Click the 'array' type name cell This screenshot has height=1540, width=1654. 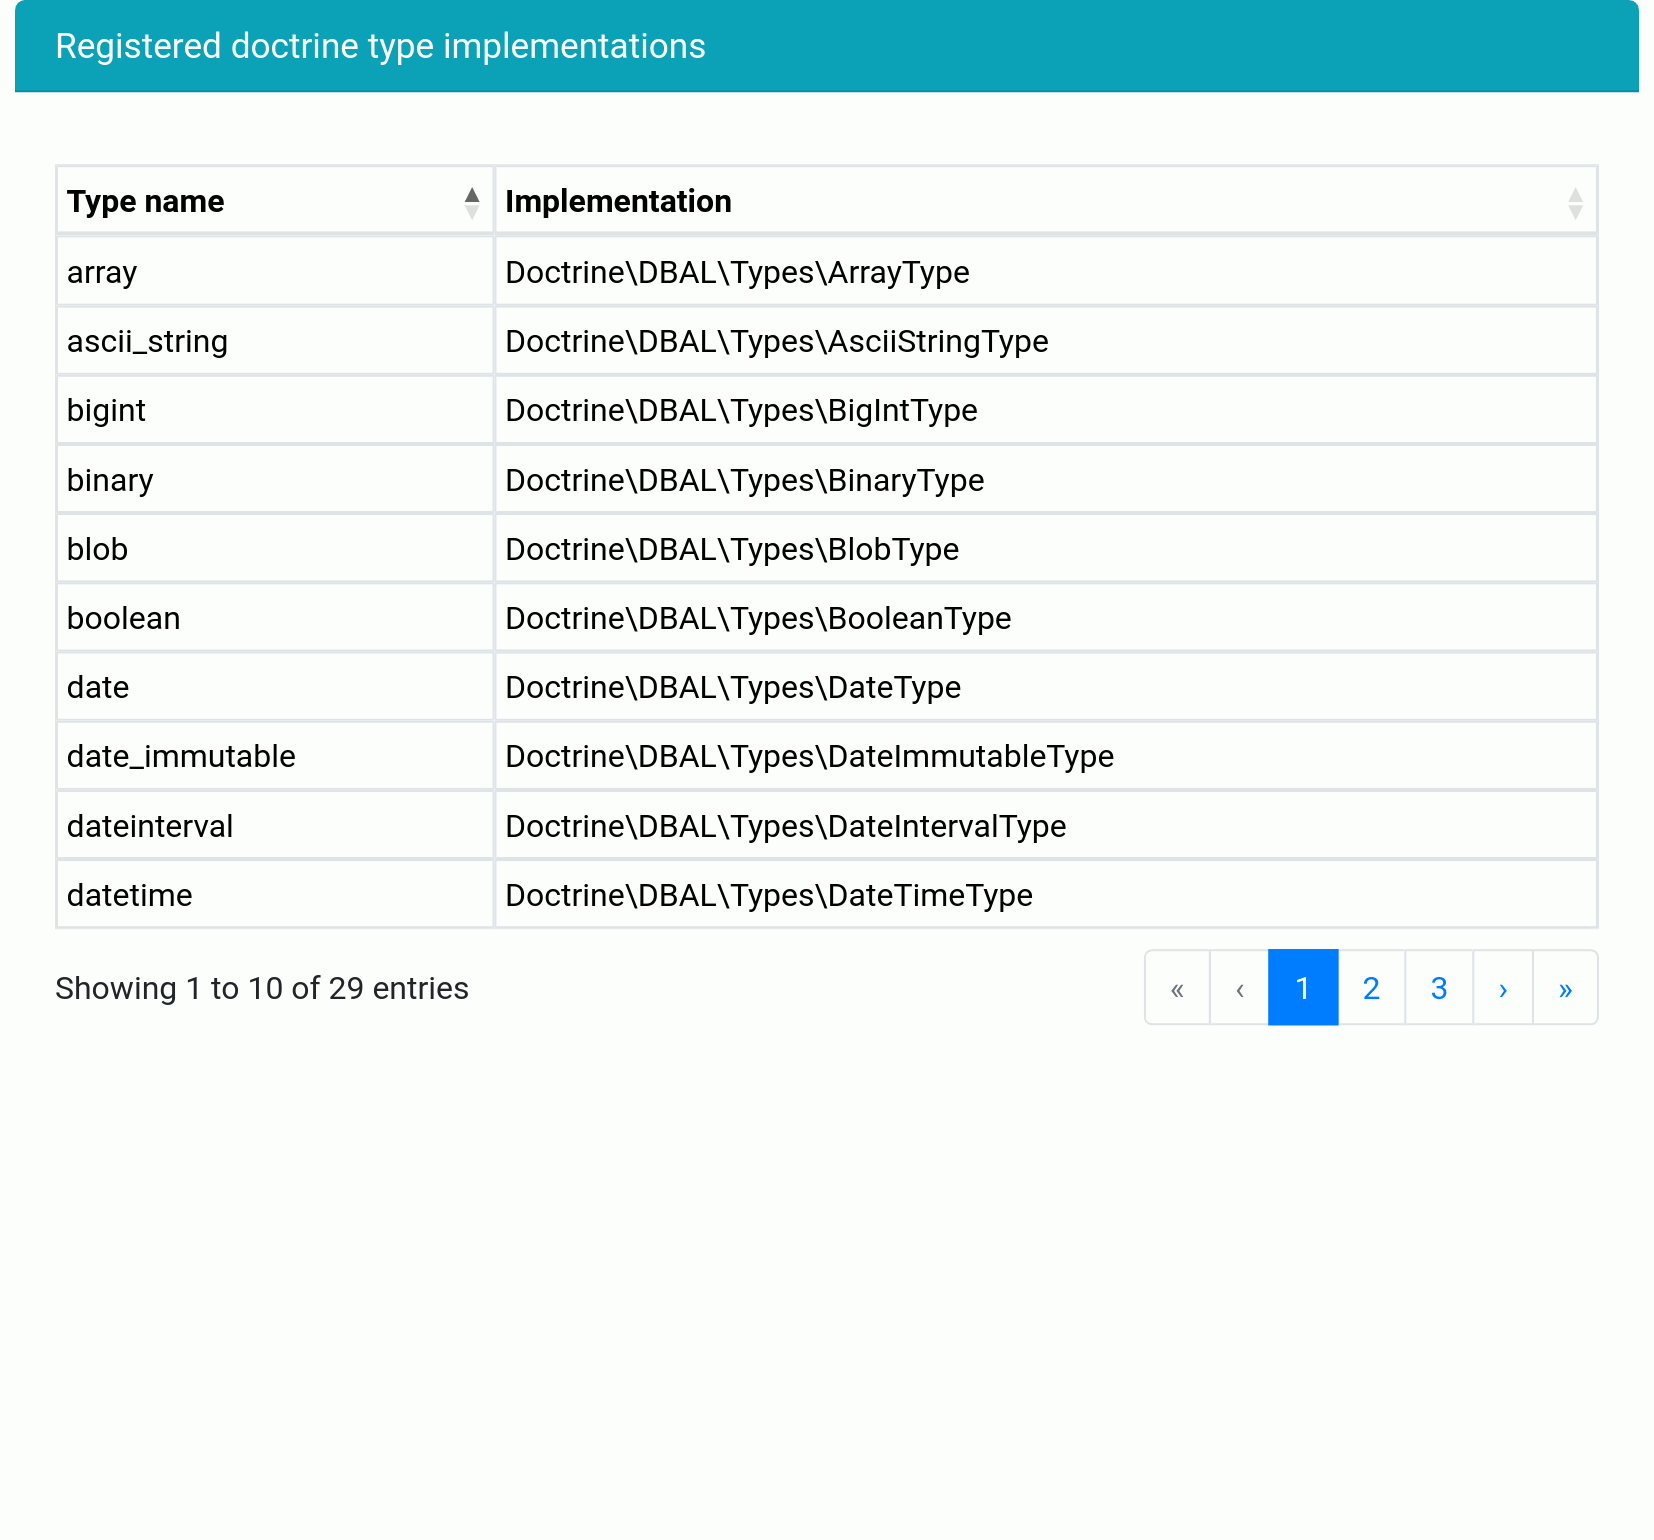point(275,272)
